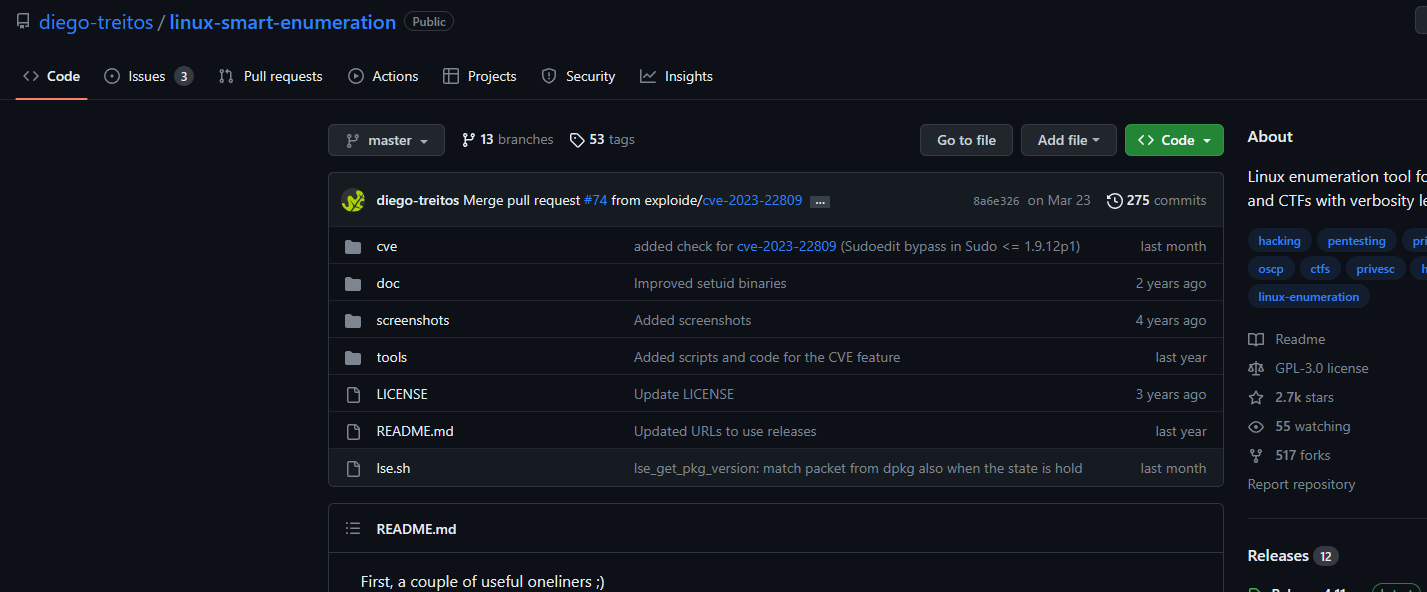This screenshot has width=1427, height=592.
Task: Open the Issues tab
Action: tap(148, 76)
